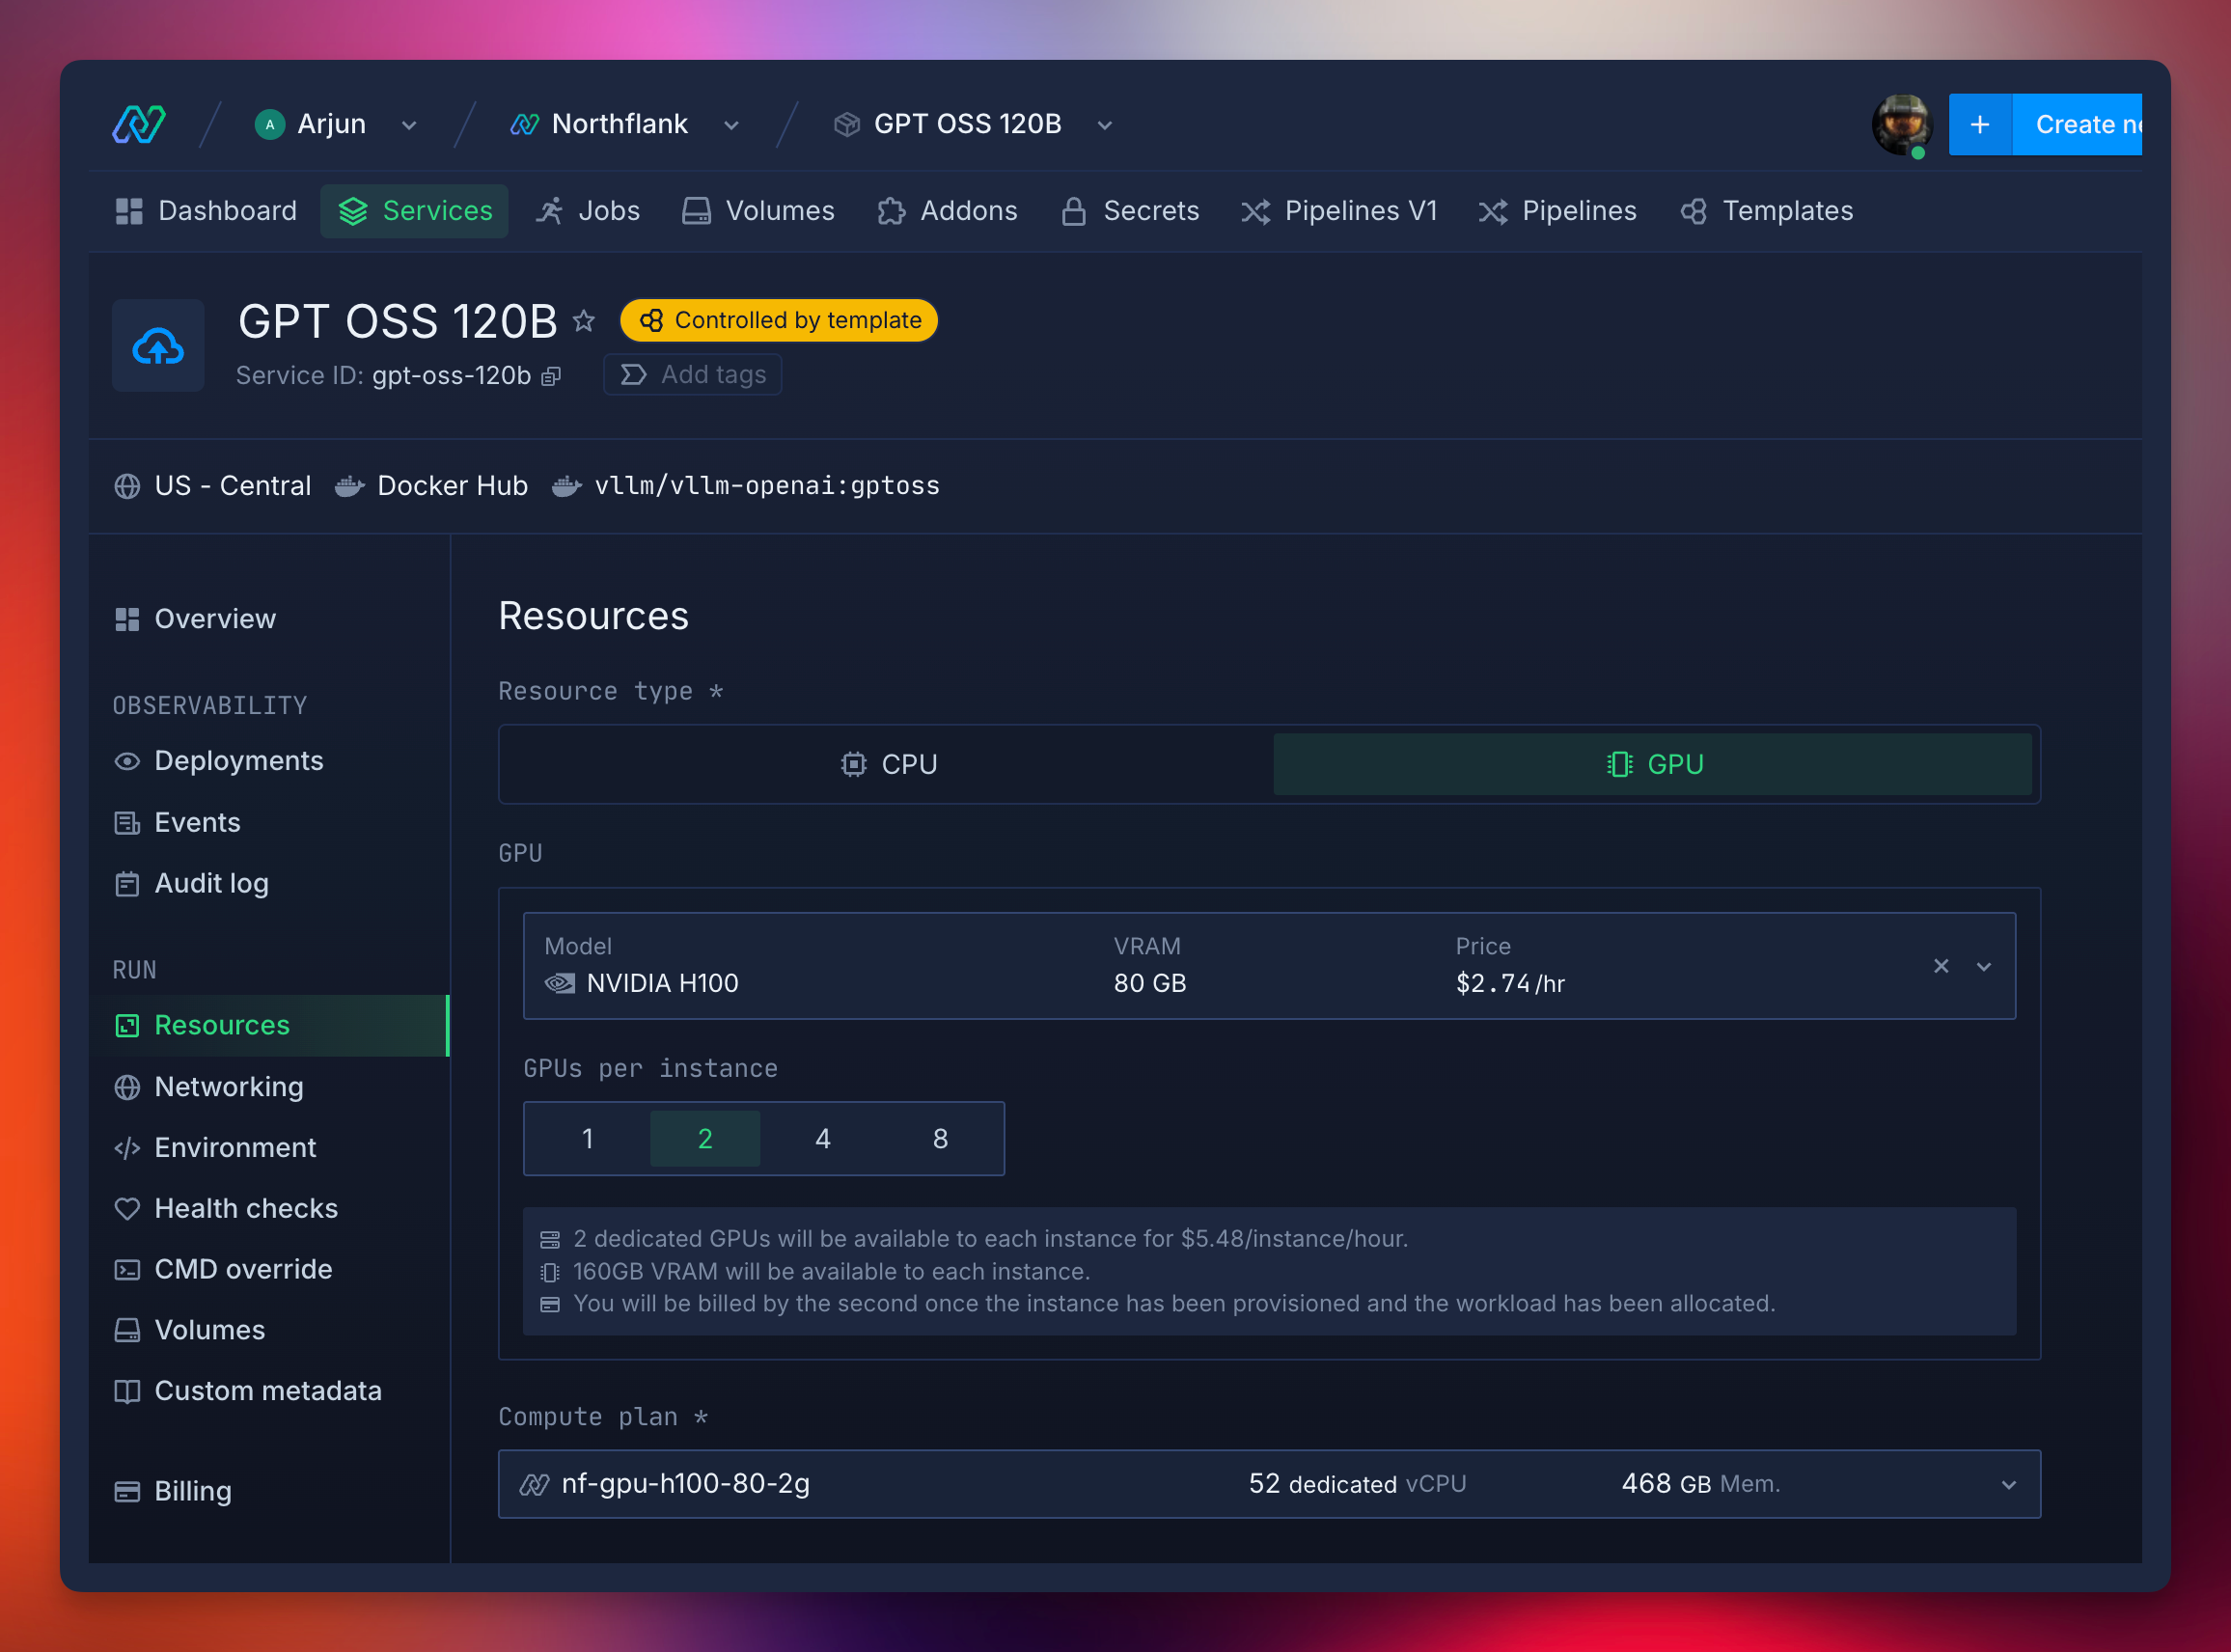
Task: Click the Controlled by template badge
Action: coord(779,320)
